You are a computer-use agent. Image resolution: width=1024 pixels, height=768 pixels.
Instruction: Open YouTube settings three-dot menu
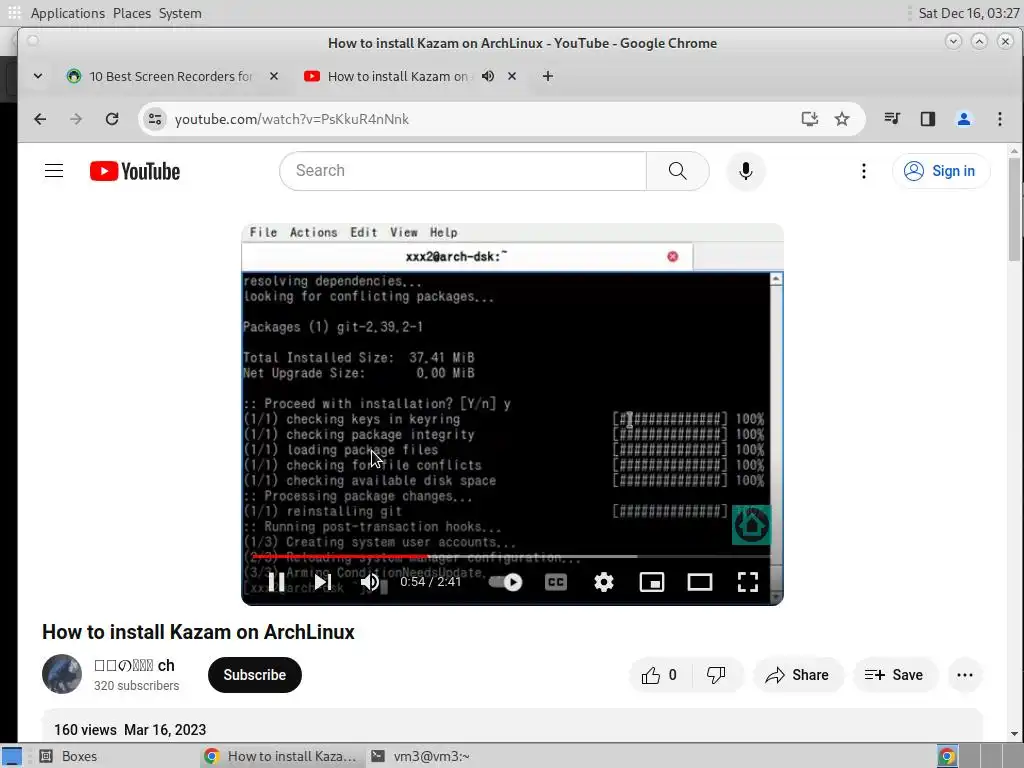tap(863, 171)
